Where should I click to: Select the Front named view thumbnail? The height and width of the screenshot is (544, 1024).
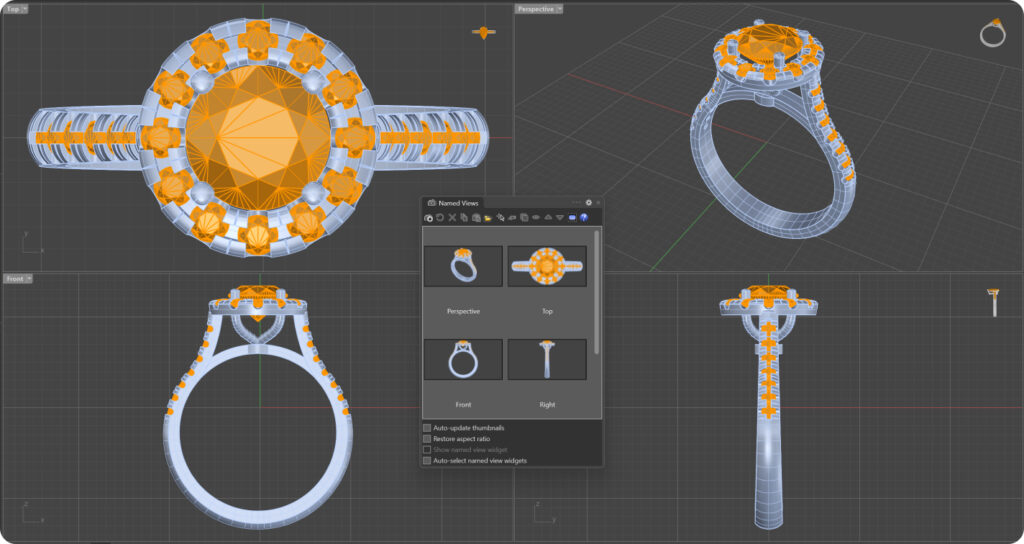click(463, 359)
